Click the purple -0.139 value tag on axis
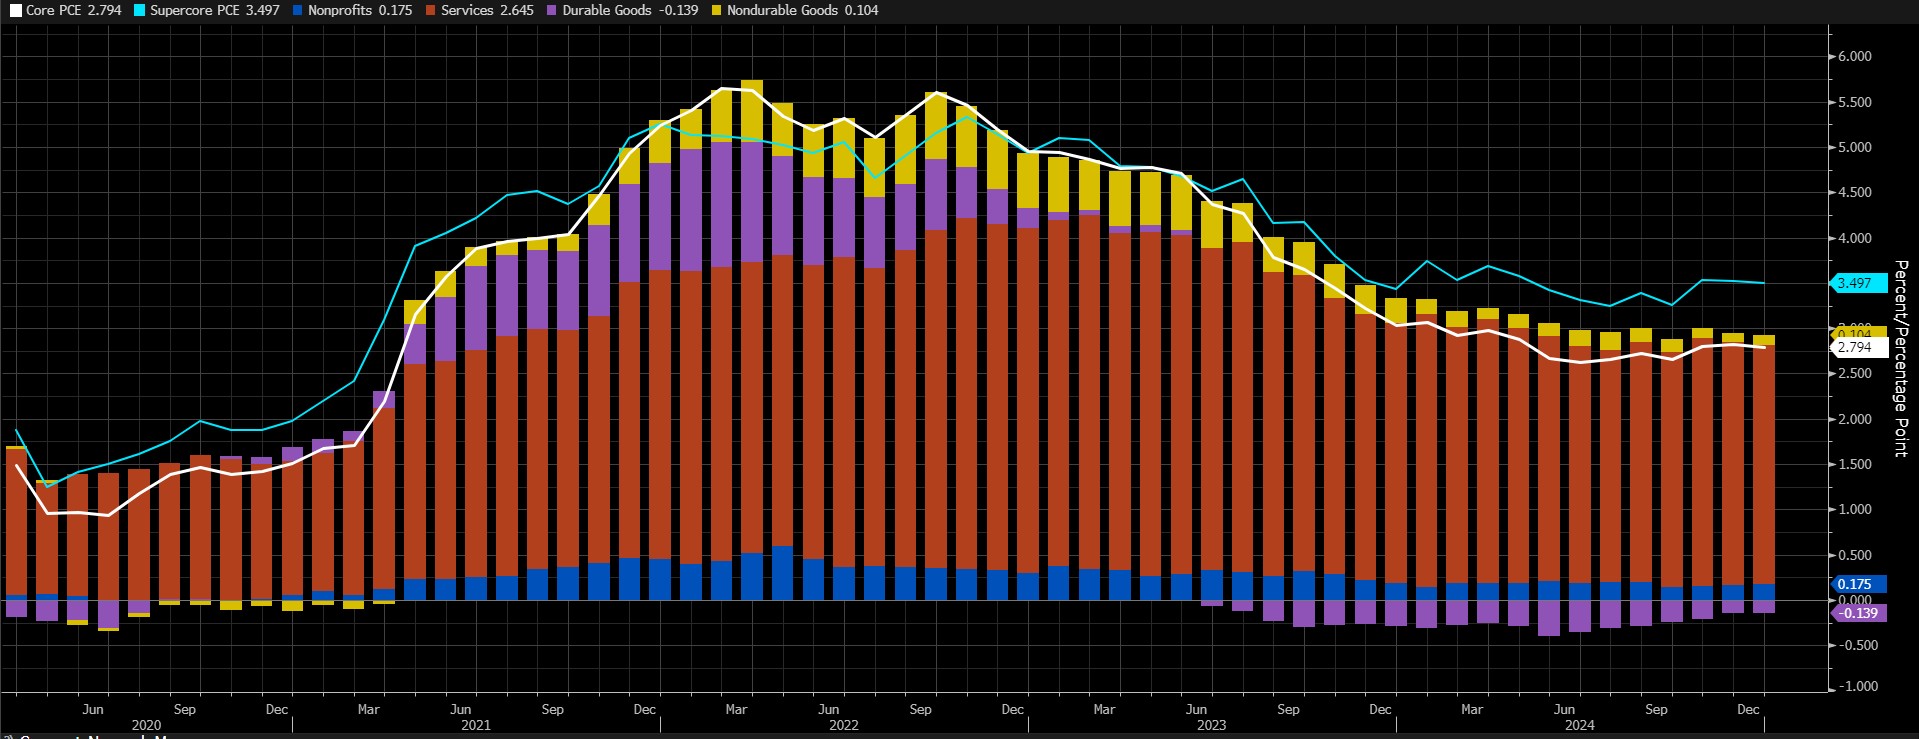The image size is (1919, 739). click(1858, 613)
